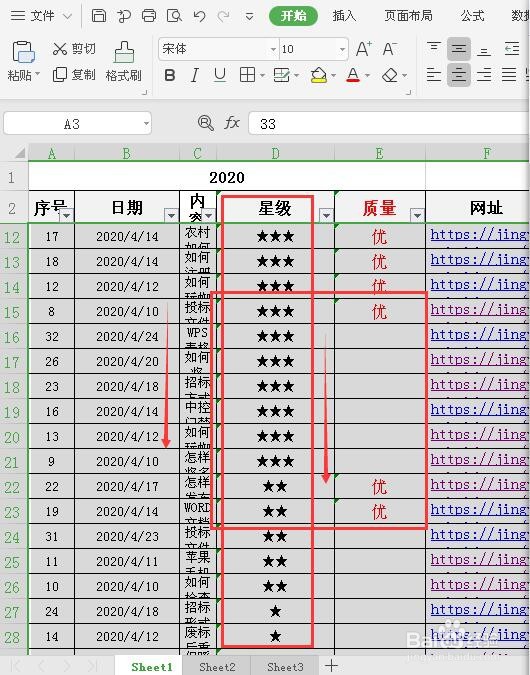Screen dimensions: 530x675
Task: Toggle Bold formatting
Action: (x=170, y=75)
